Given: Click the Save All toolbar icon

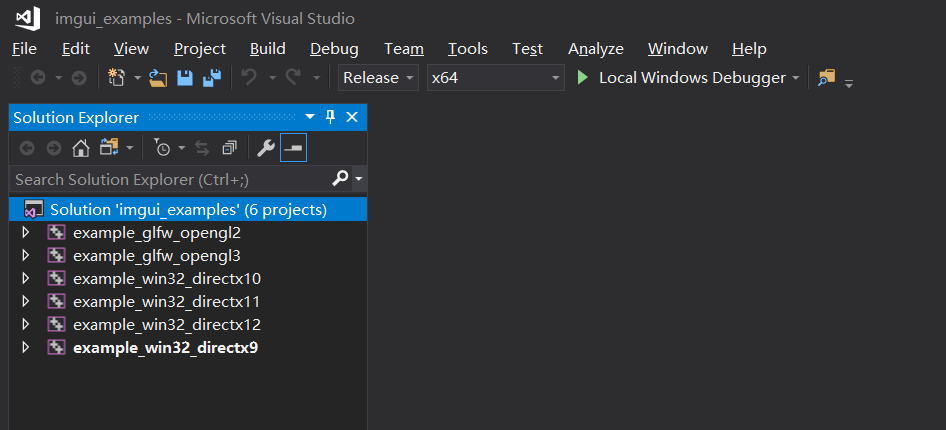Looking at the screenshot, I should tap(212, 78).
